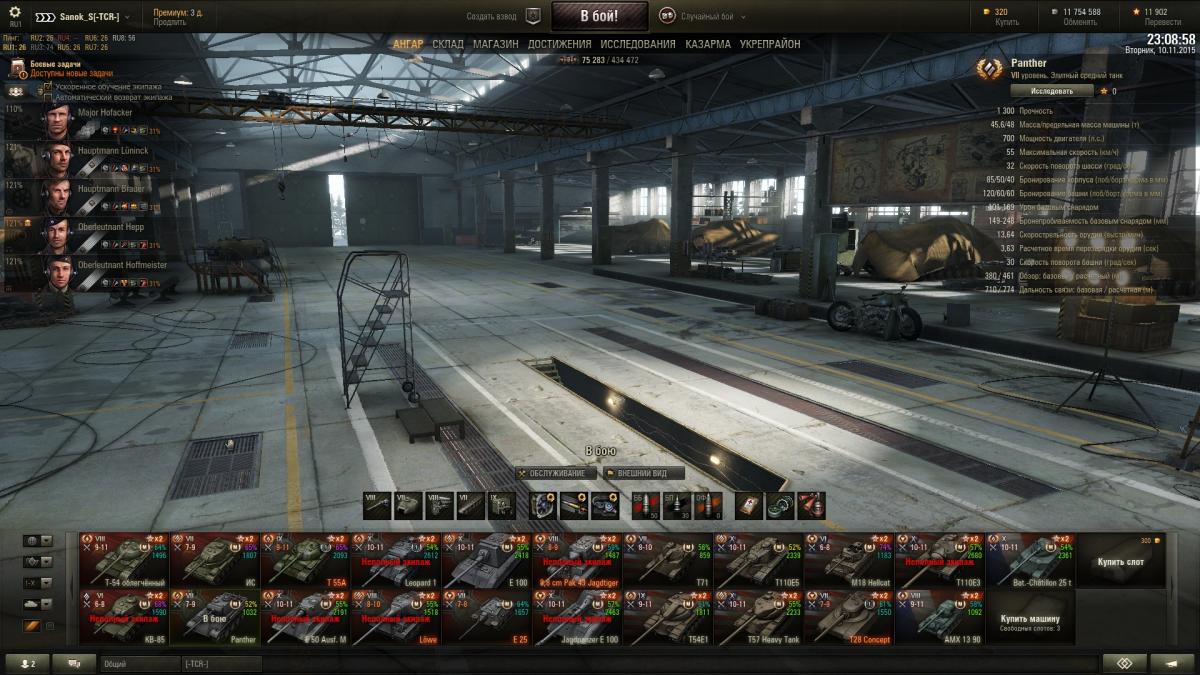The height and width of the screenshot is (675, 1200).
Task: Expand the Sanok_S account dropdown arrow
Action: click(x=129, y=17)
